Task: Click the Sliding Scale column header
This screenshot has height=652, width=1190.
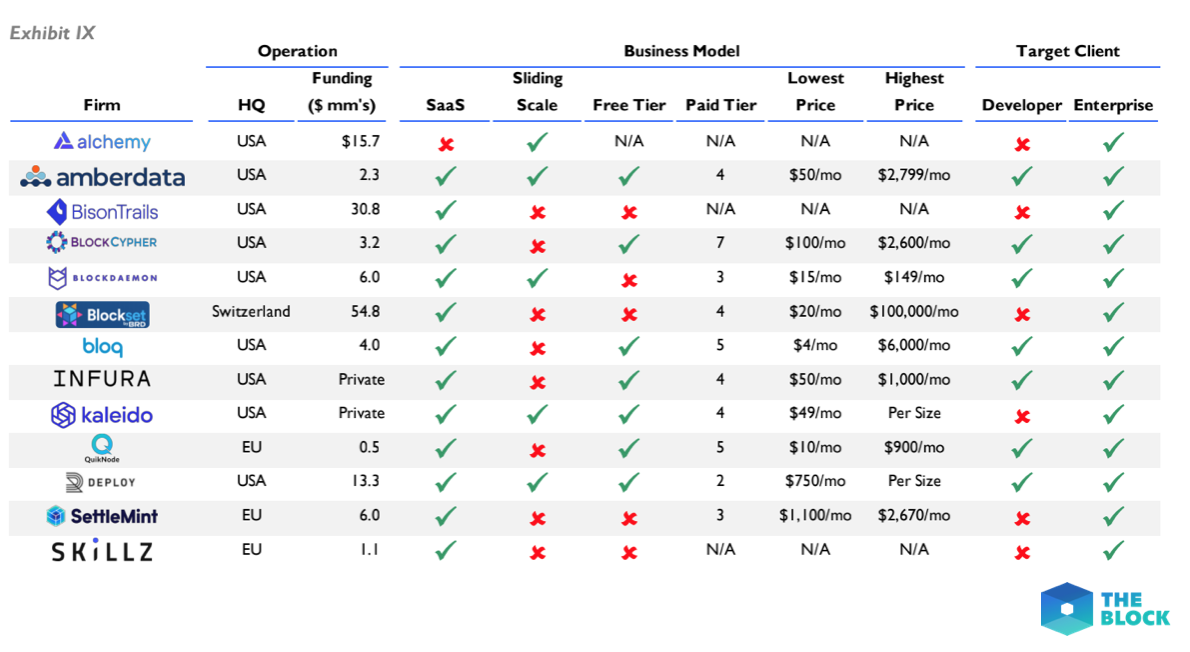Action: [x=537, y=91]
